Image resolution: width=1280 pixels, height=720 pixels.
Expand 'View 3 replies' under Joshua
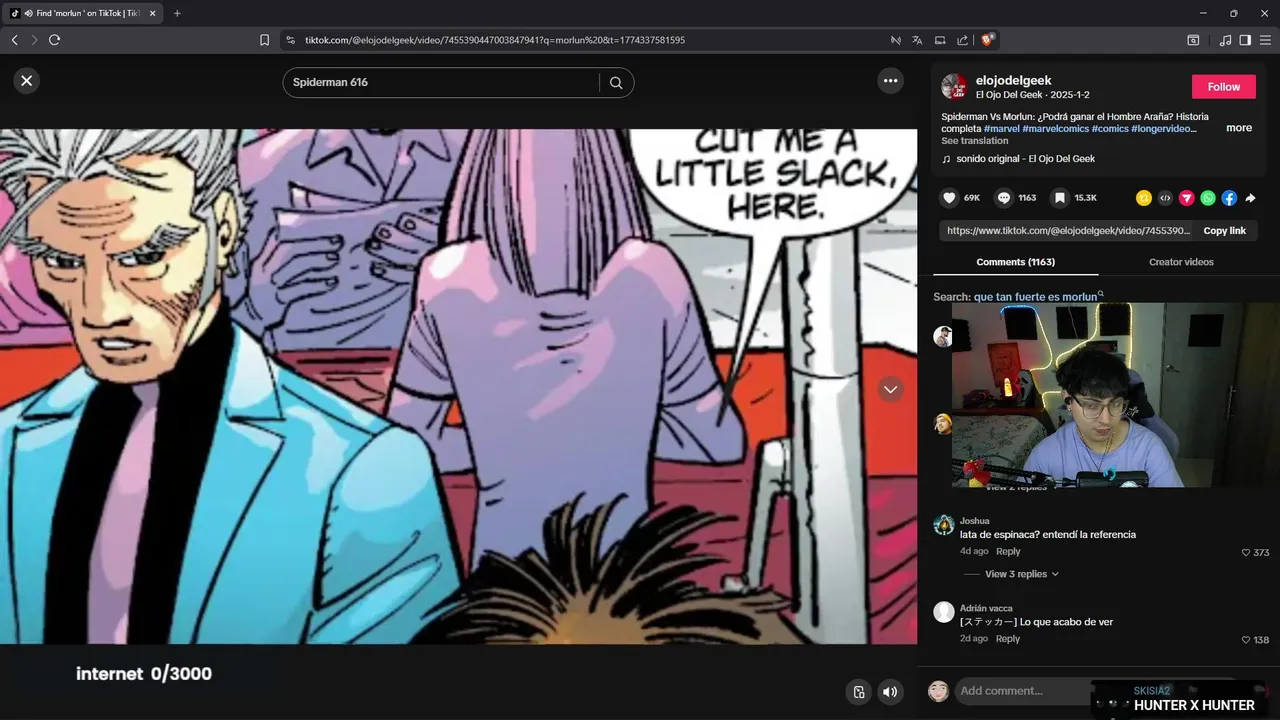coord(1022,574)
